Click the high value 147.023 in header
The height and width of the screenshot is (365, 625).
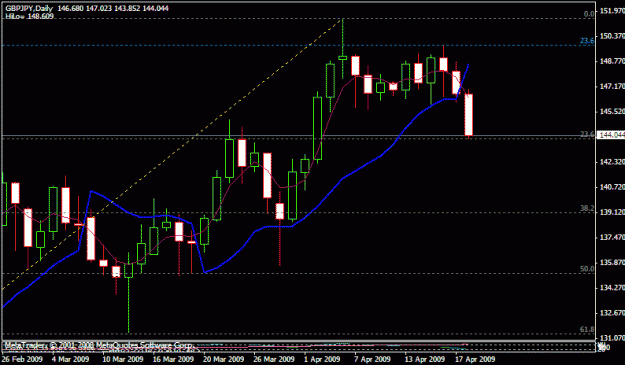coord(99,8)
